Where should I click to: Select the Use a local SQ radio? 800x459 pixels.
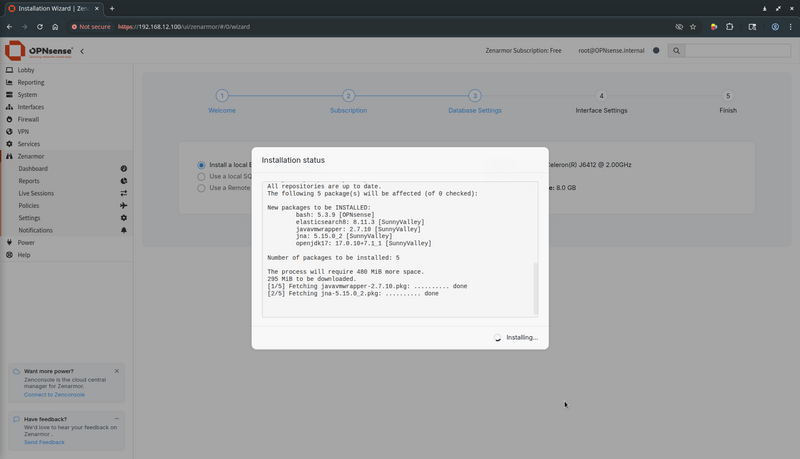[201, 176]
